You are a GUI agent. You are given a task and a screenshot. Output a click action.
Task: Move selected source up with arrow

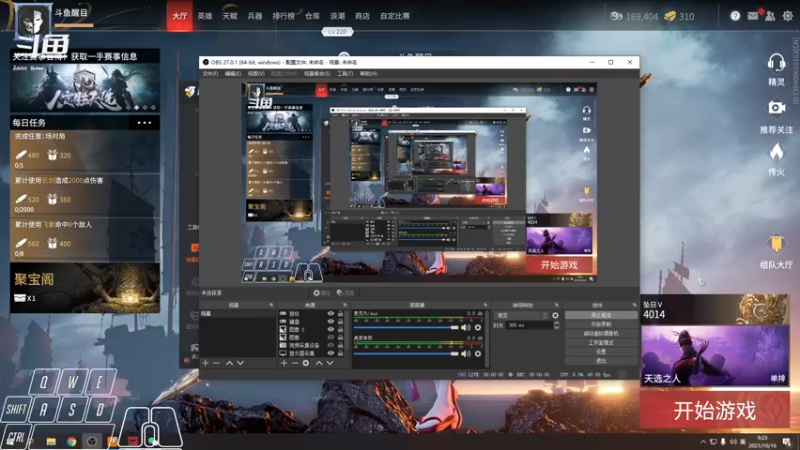319,363
